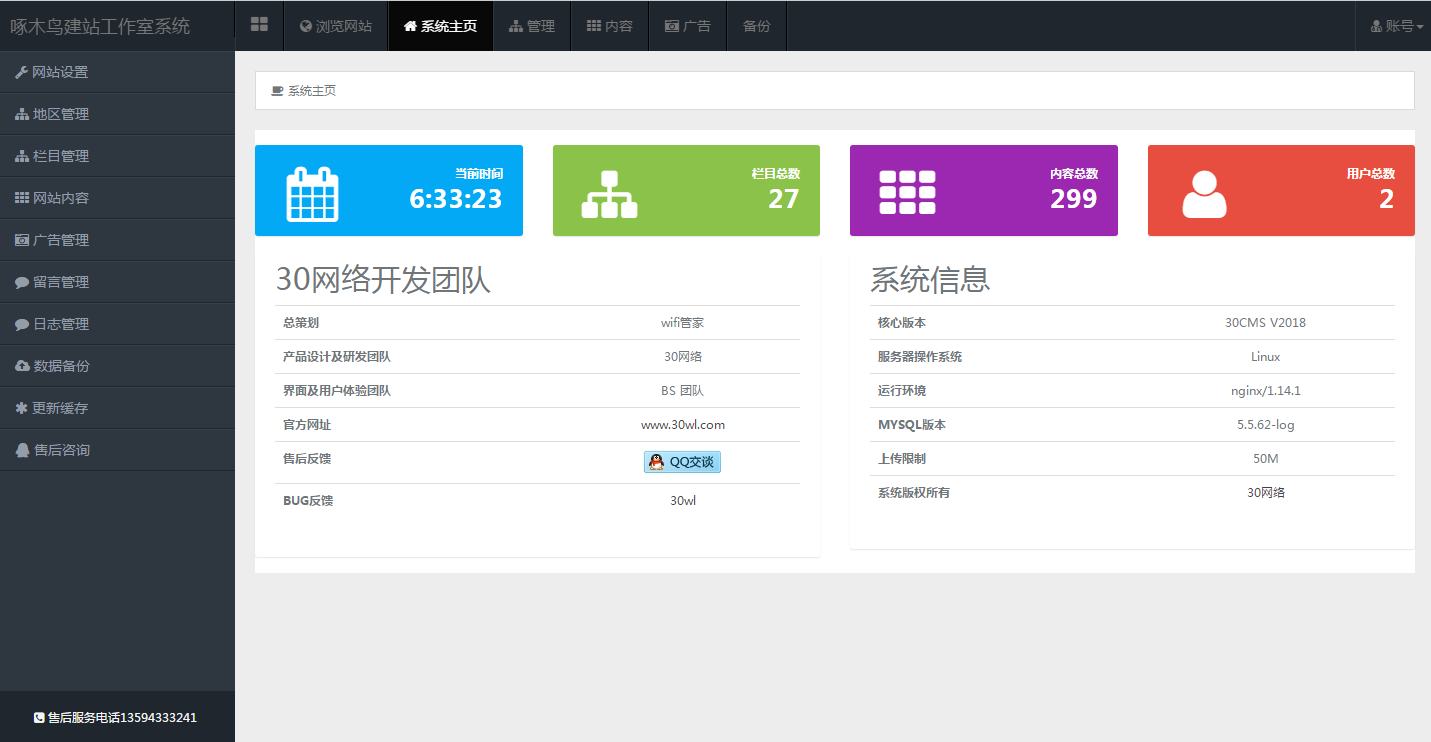Open 数据备份 in the sidebar
The height and width of the screenshot is (742, 1431).
[x=60, y=366]
